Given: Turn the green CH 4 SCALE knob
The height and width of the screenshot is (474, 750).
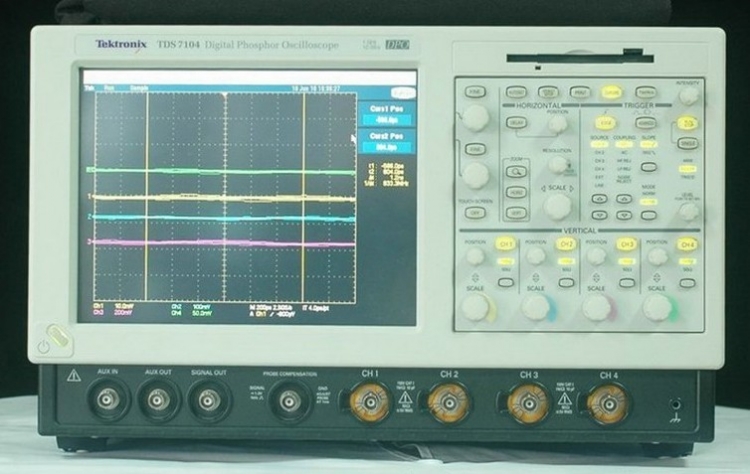Looking at the screenshot, I should [658, 308].
